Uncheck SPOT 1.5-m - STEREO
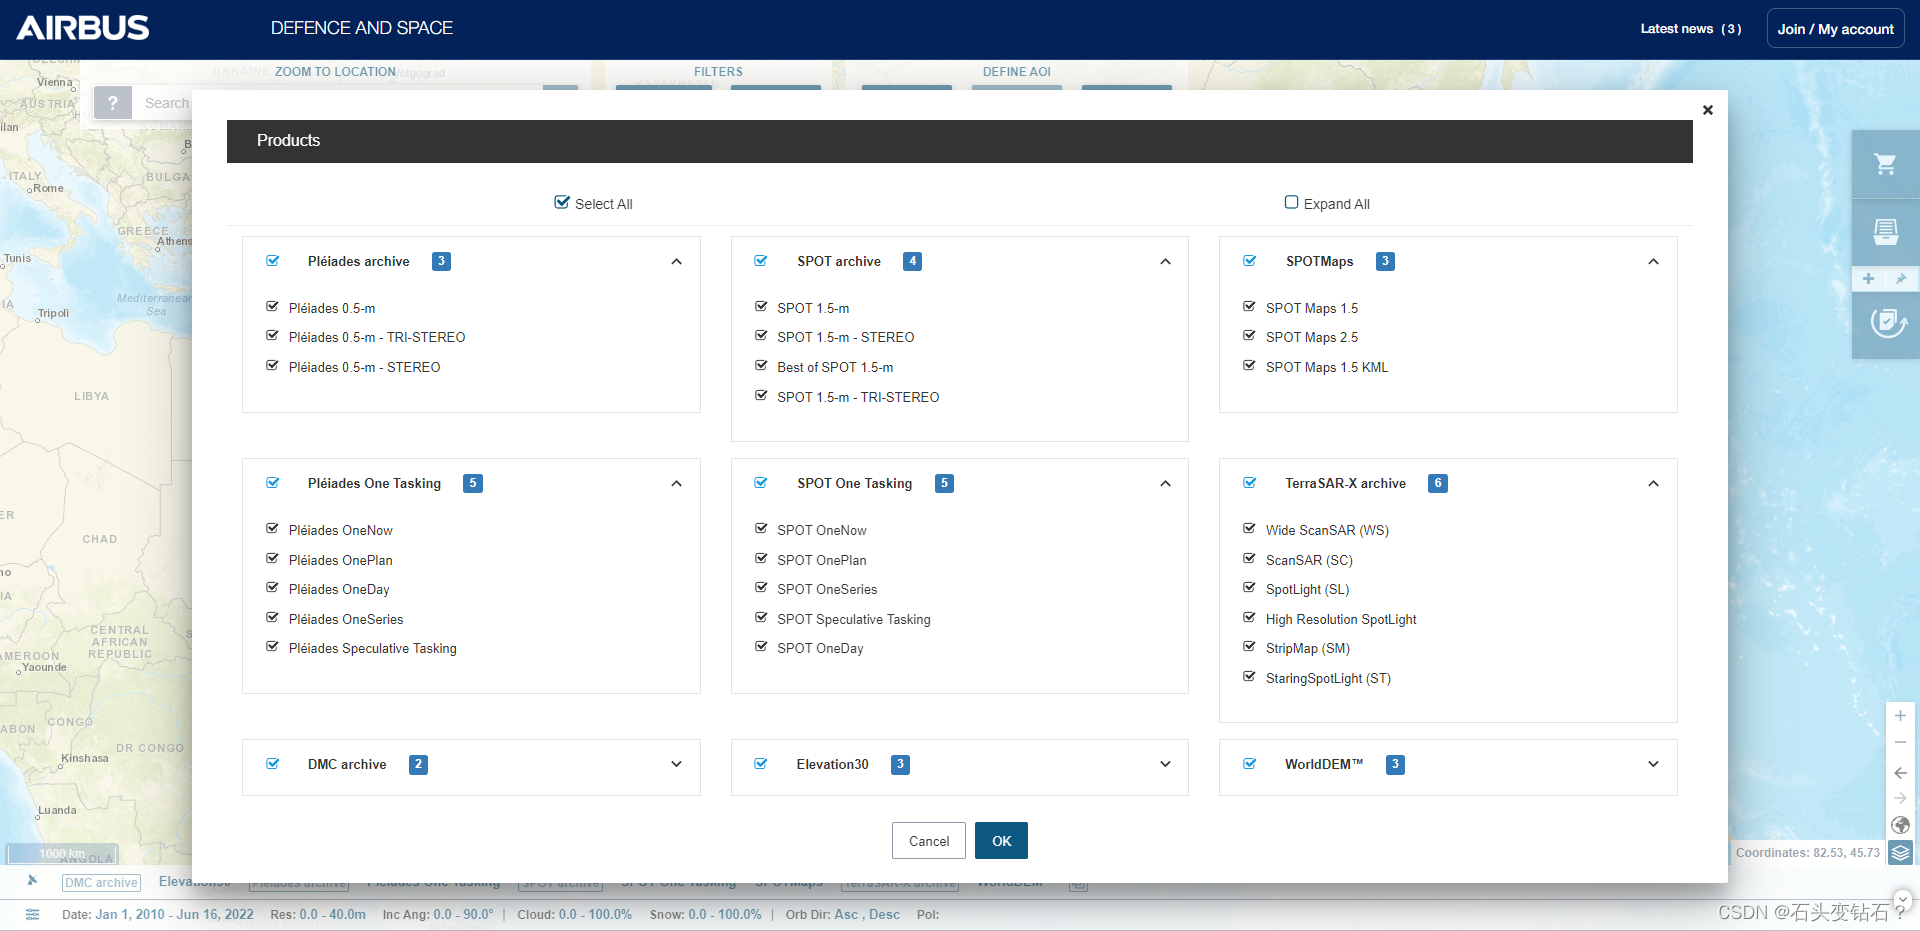The width and height of the screenshot is (1920, 931). 761,336
